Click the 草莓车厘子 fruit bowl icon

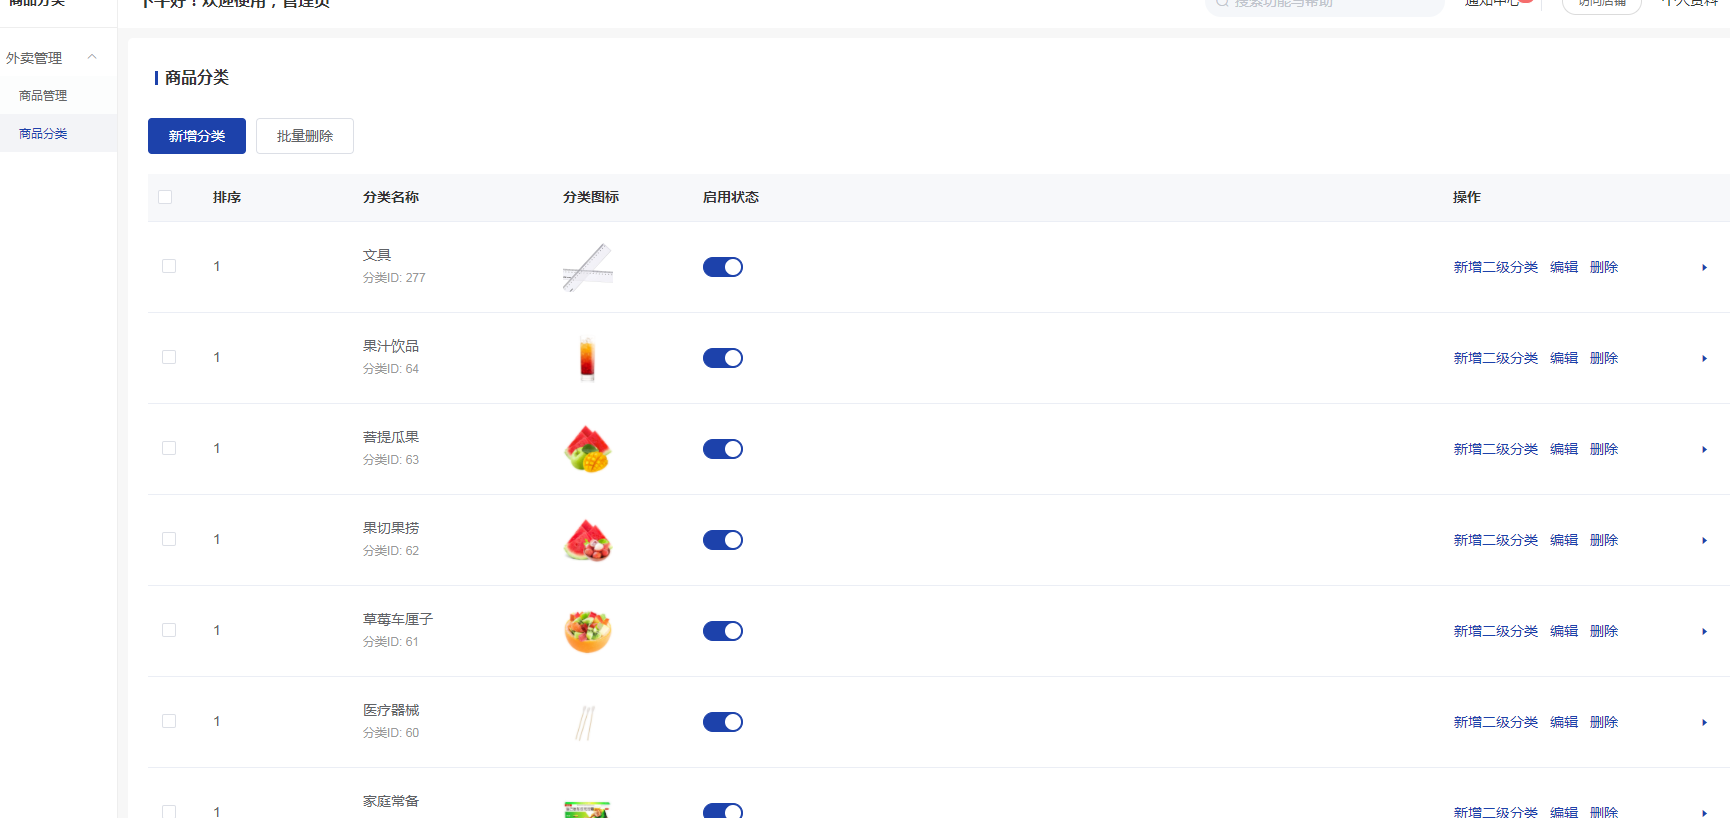[587, 631]
